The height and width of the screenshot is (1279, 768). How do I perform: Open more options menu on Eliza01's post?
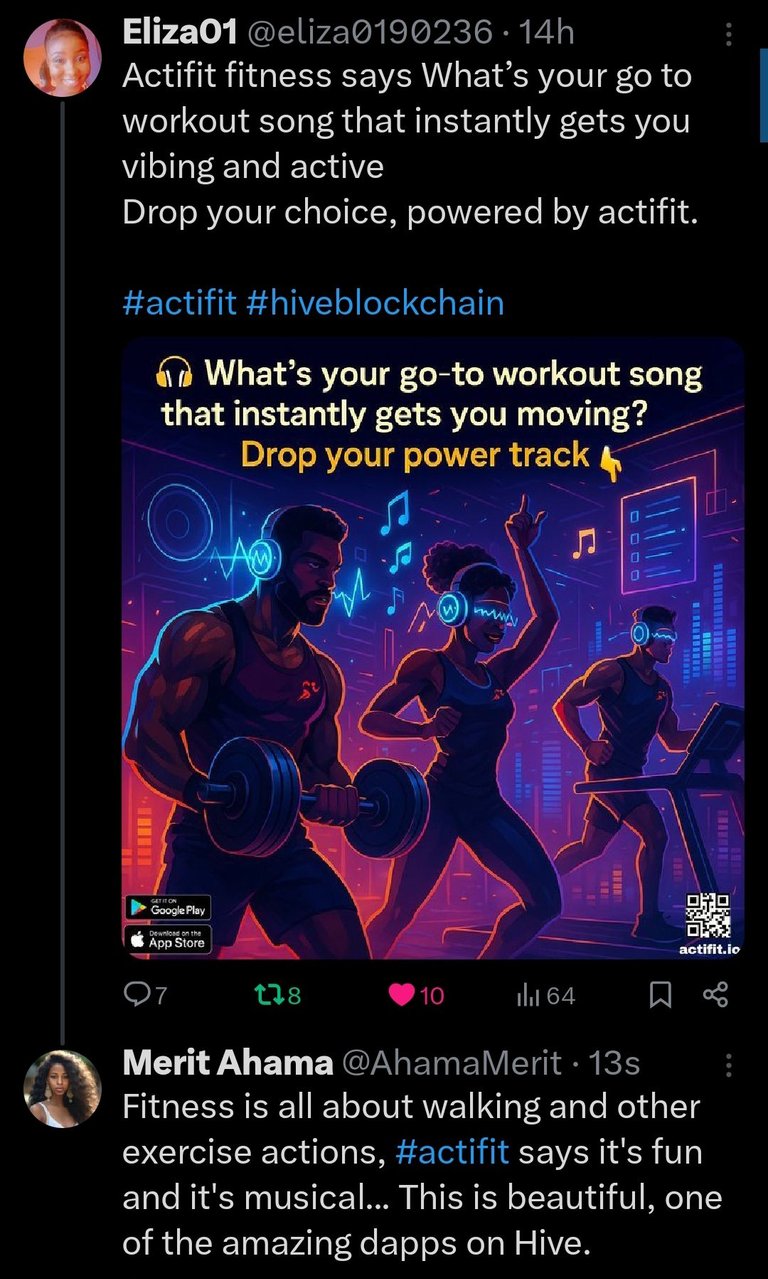click(728, 36)
